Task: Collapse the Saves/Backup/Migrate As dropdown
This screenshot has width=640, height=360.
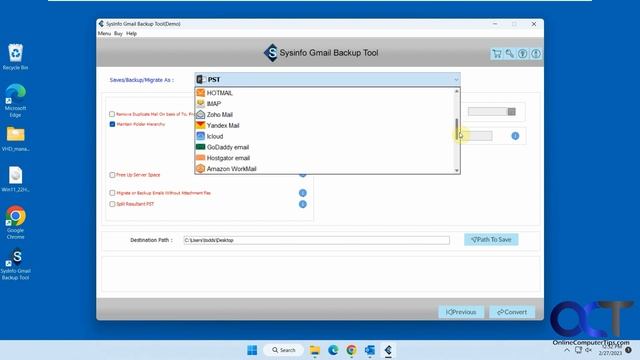Action: click(x=456, y=80)
